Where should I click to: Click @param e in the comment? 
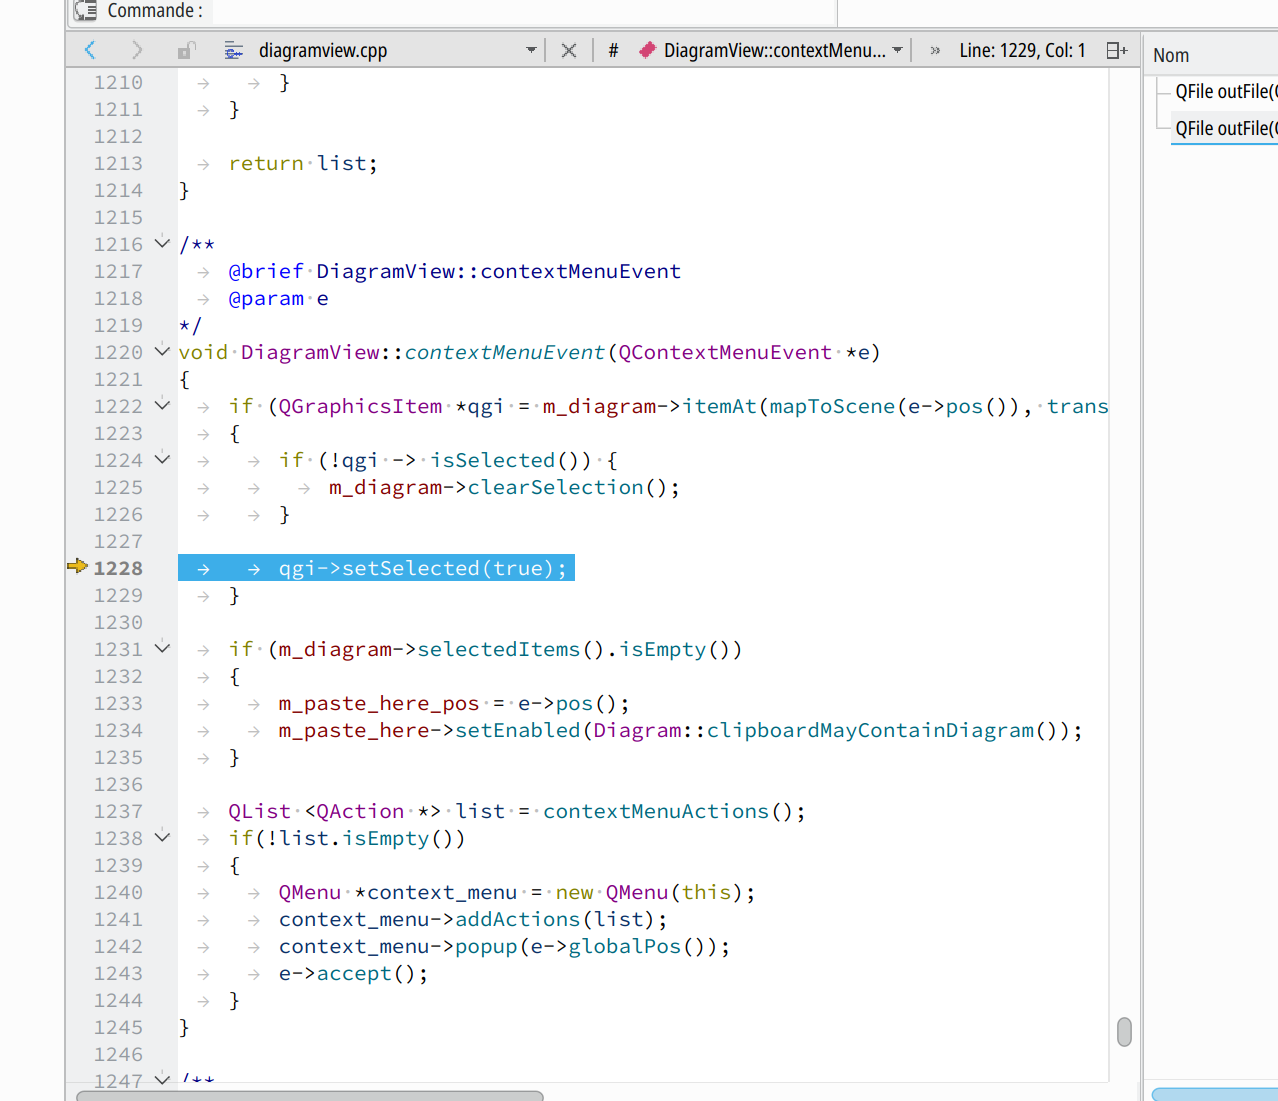coord(278,298)
